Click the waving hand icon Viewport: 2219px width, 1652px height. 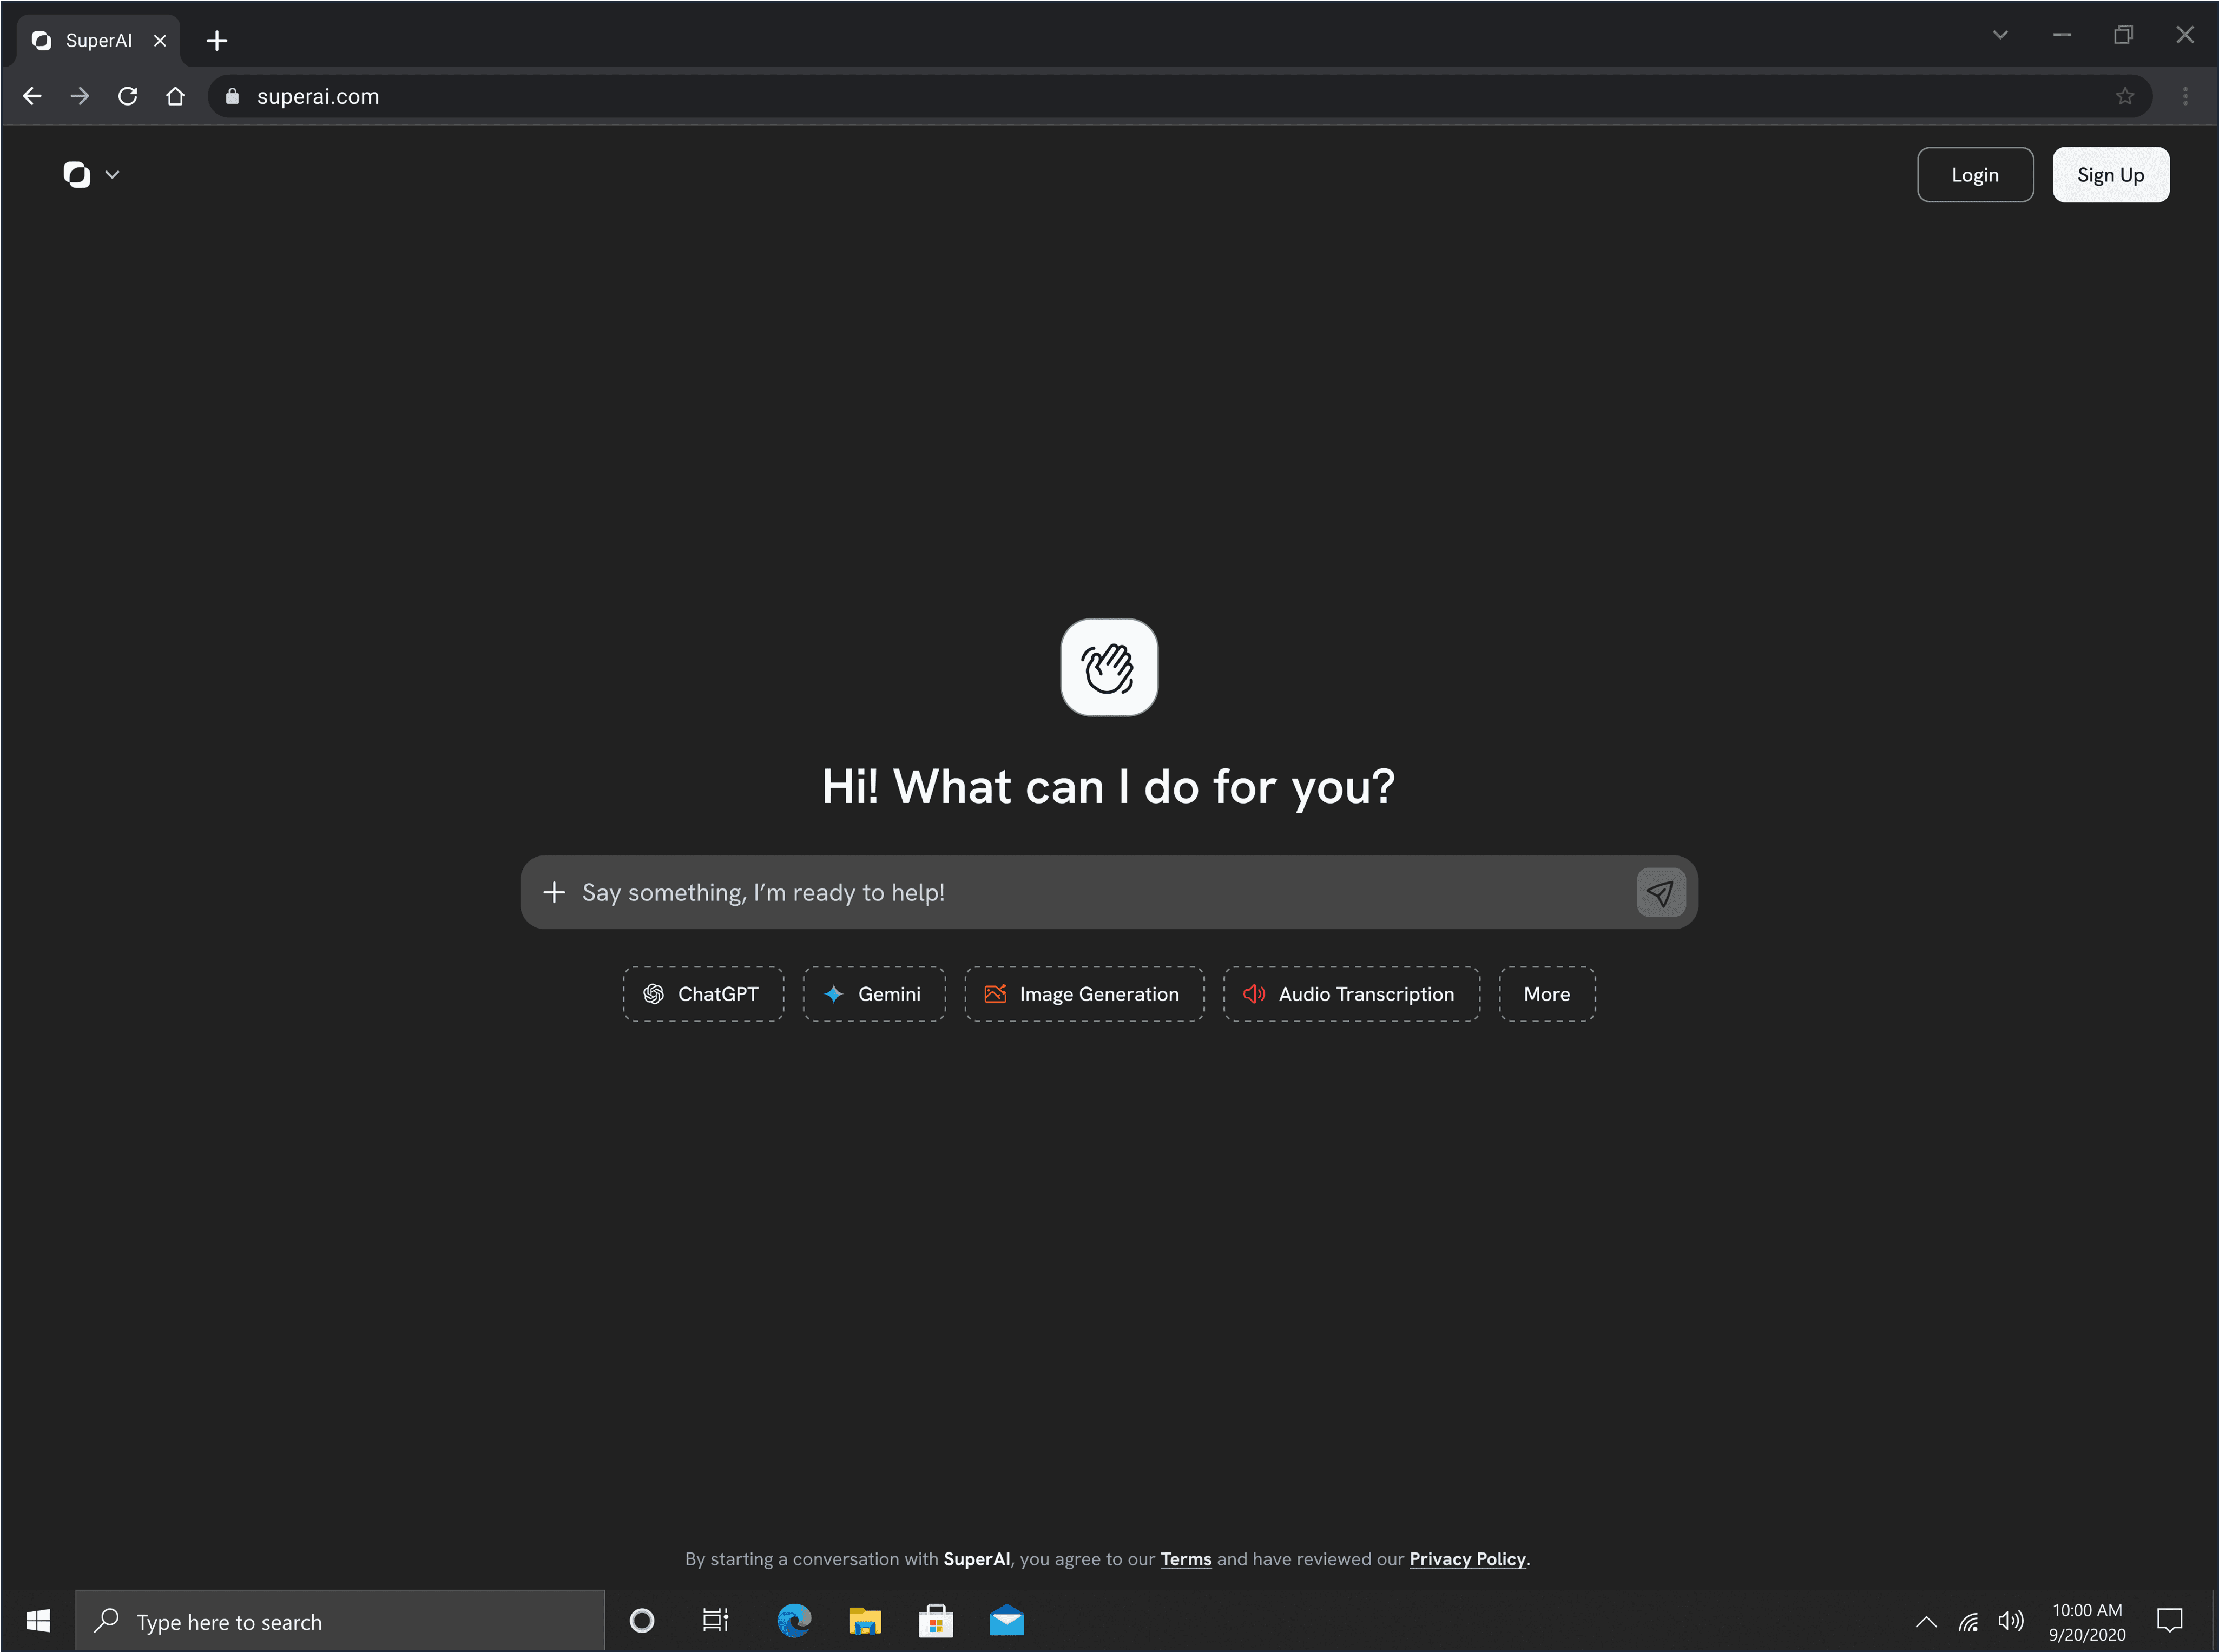point(1109,667)
